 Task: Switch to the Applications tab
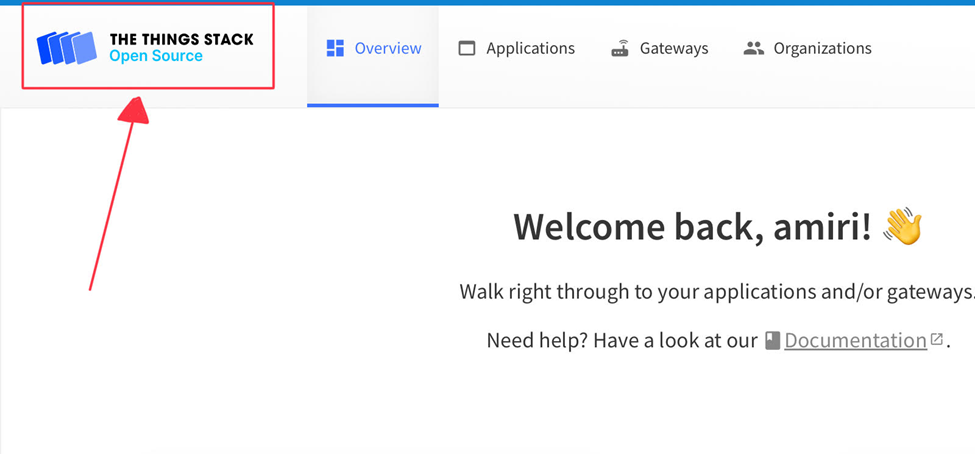[517, 49]
